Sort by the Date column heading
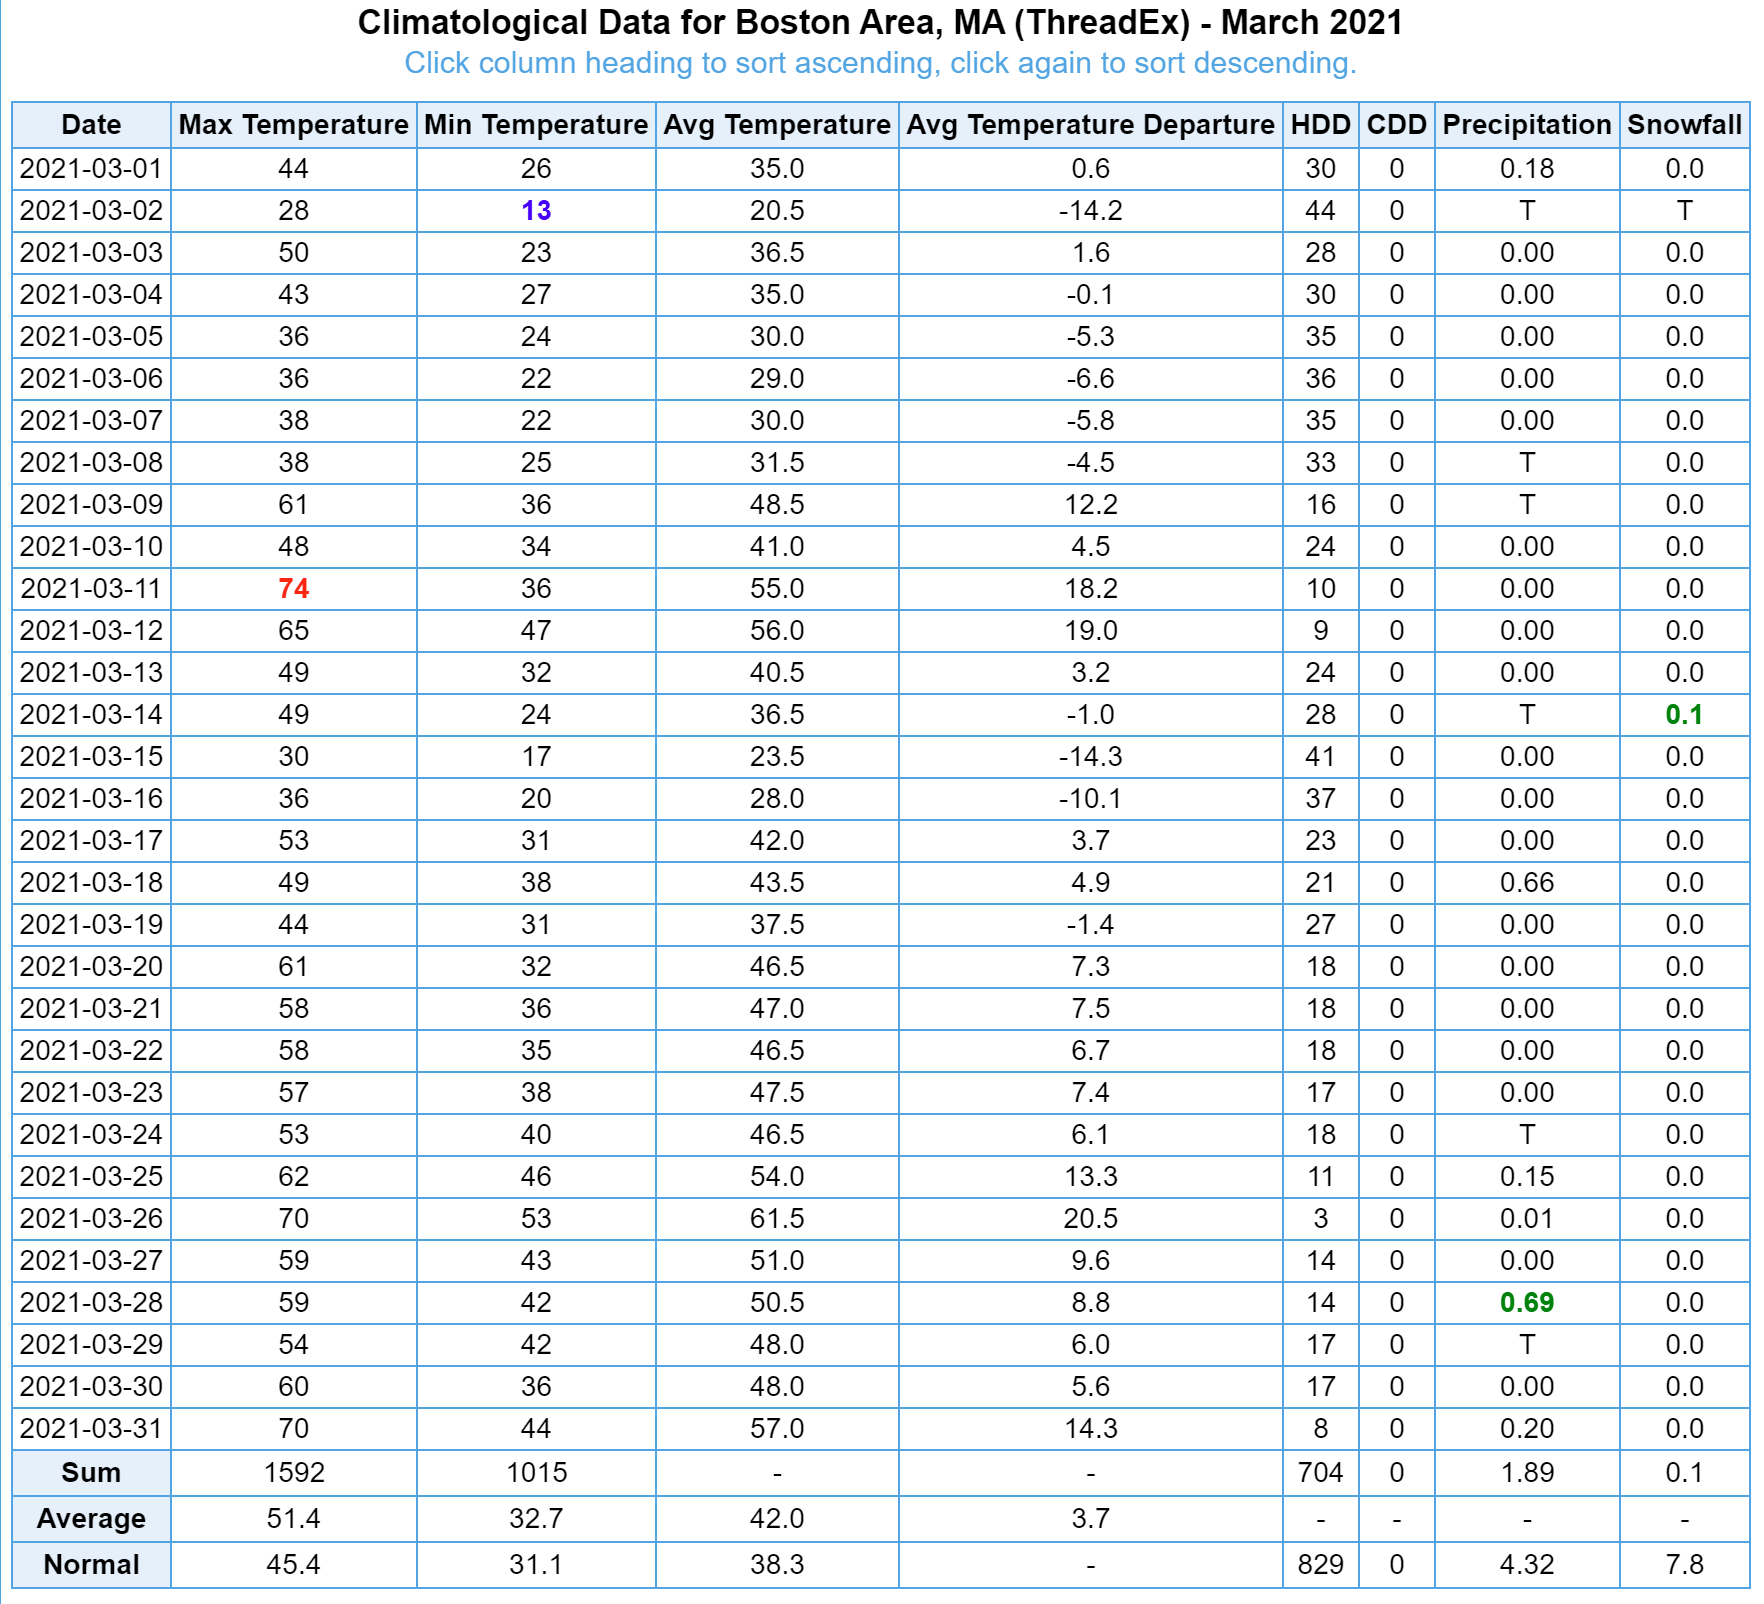This screenshot has height=1604, width=1764. click(x=91, y=125)
